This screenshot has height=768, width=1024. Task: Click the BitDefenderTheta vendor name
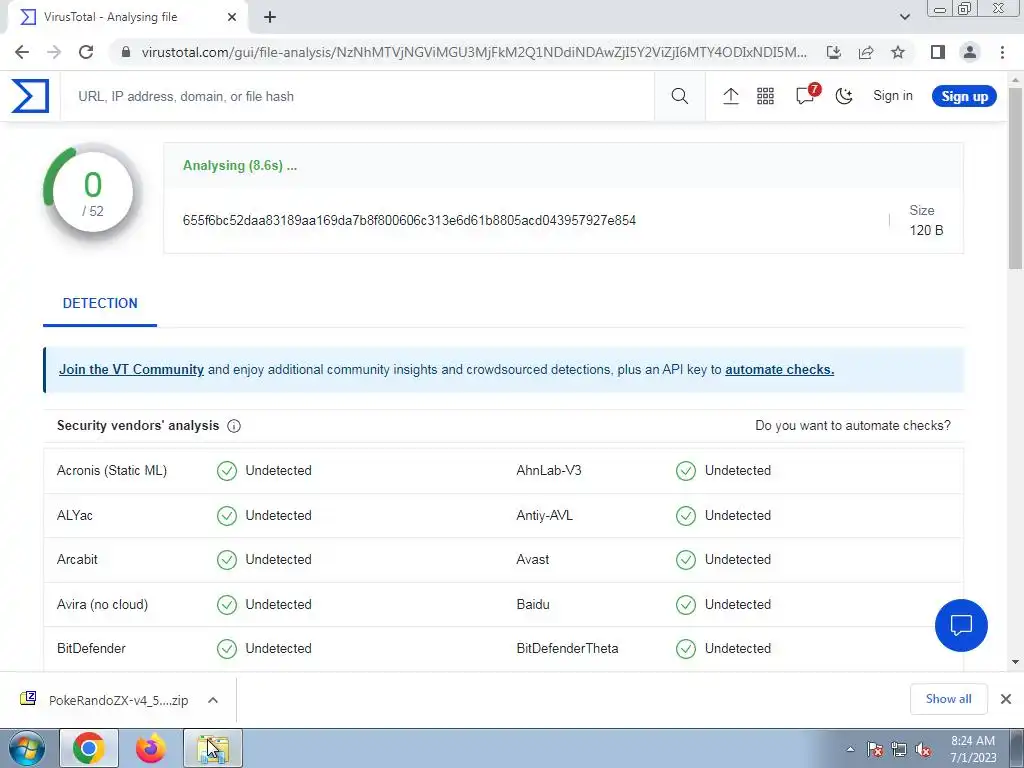(x=567, y=648)
